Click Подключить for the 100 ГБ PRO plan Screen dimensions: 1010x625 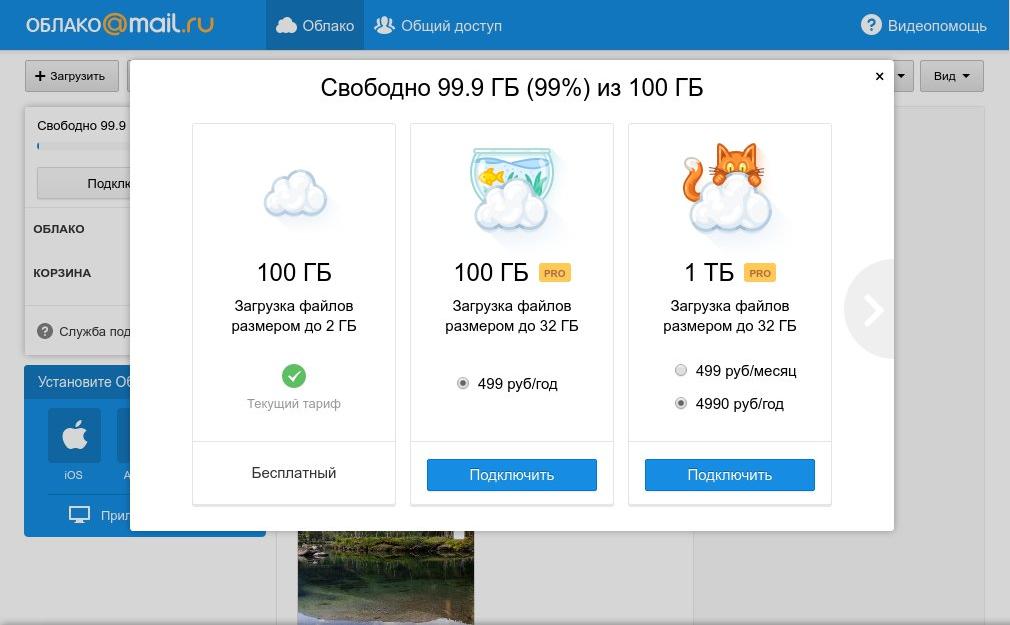511,475
